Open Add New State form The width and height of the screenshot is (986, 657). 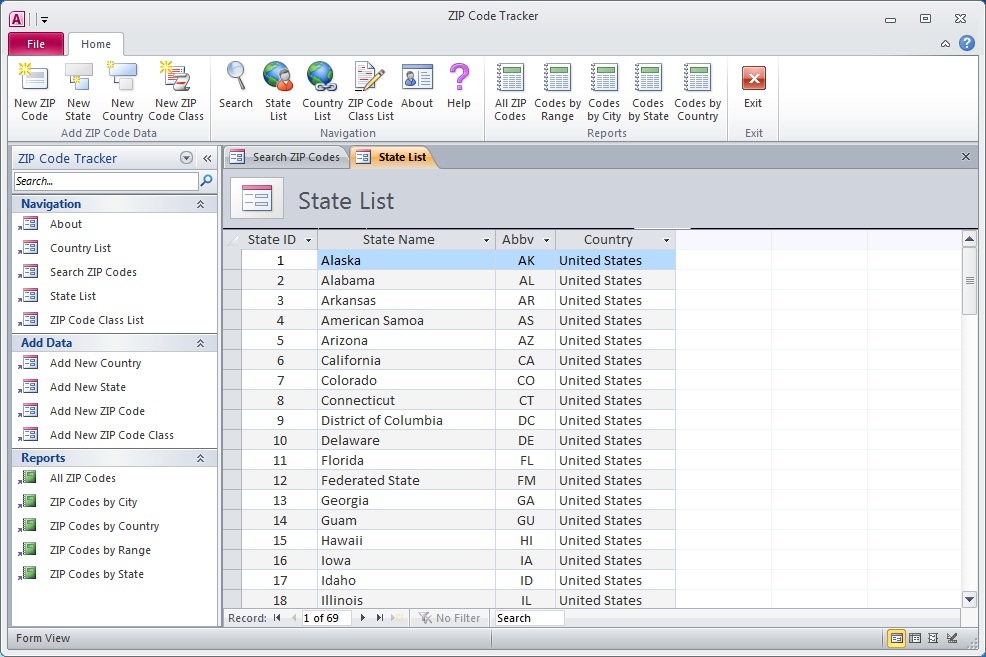click(x=87, y=387)
